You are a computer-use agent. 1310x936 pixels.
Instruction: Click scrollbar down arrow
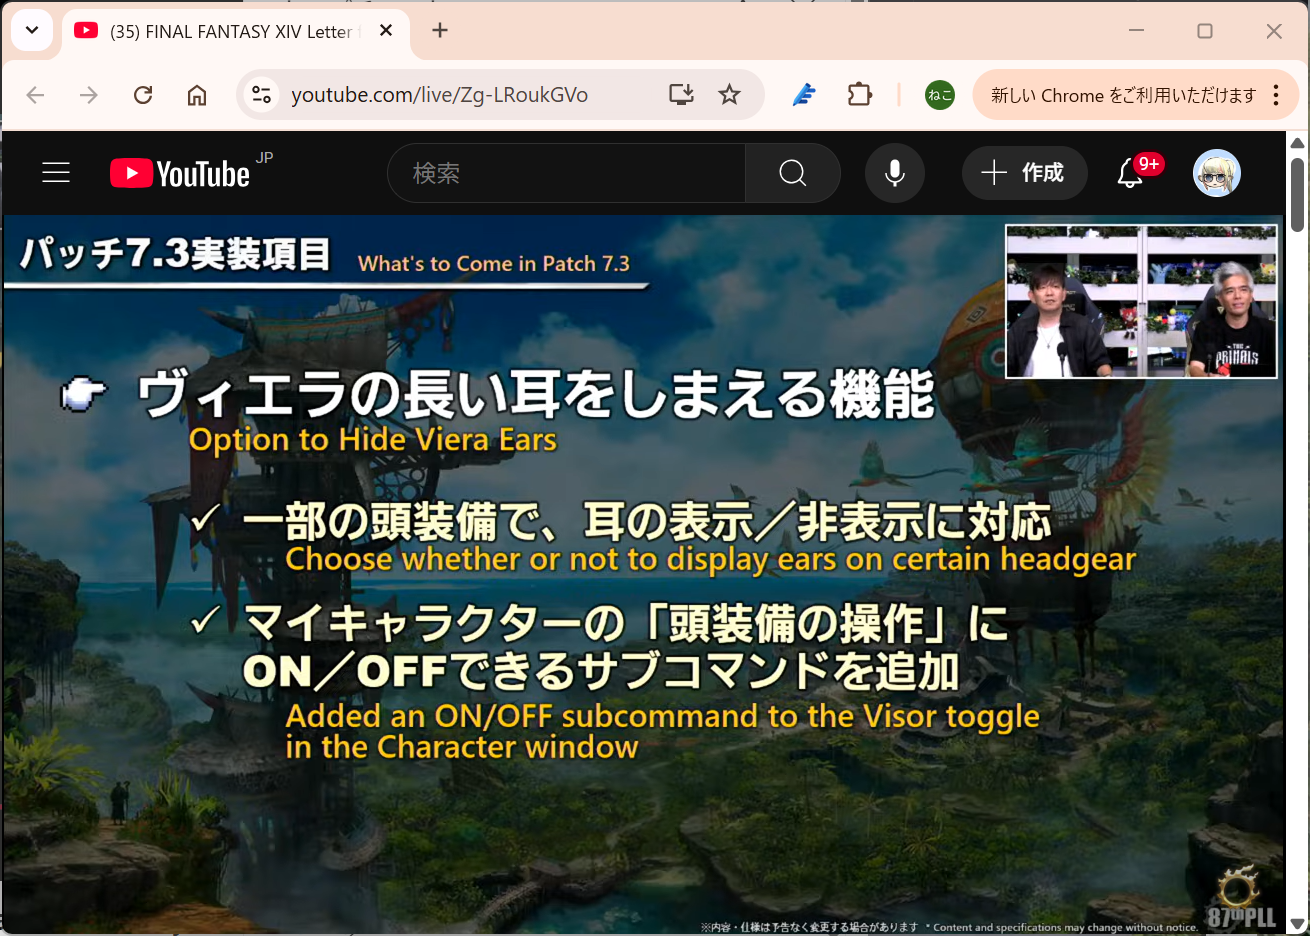tap(1297, 924)
